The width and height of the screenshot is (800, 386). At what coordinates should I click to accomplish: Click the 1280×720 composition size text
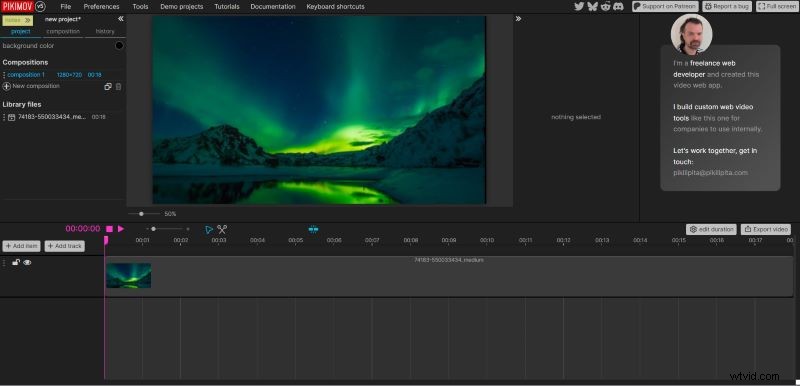tap(69, 75)
